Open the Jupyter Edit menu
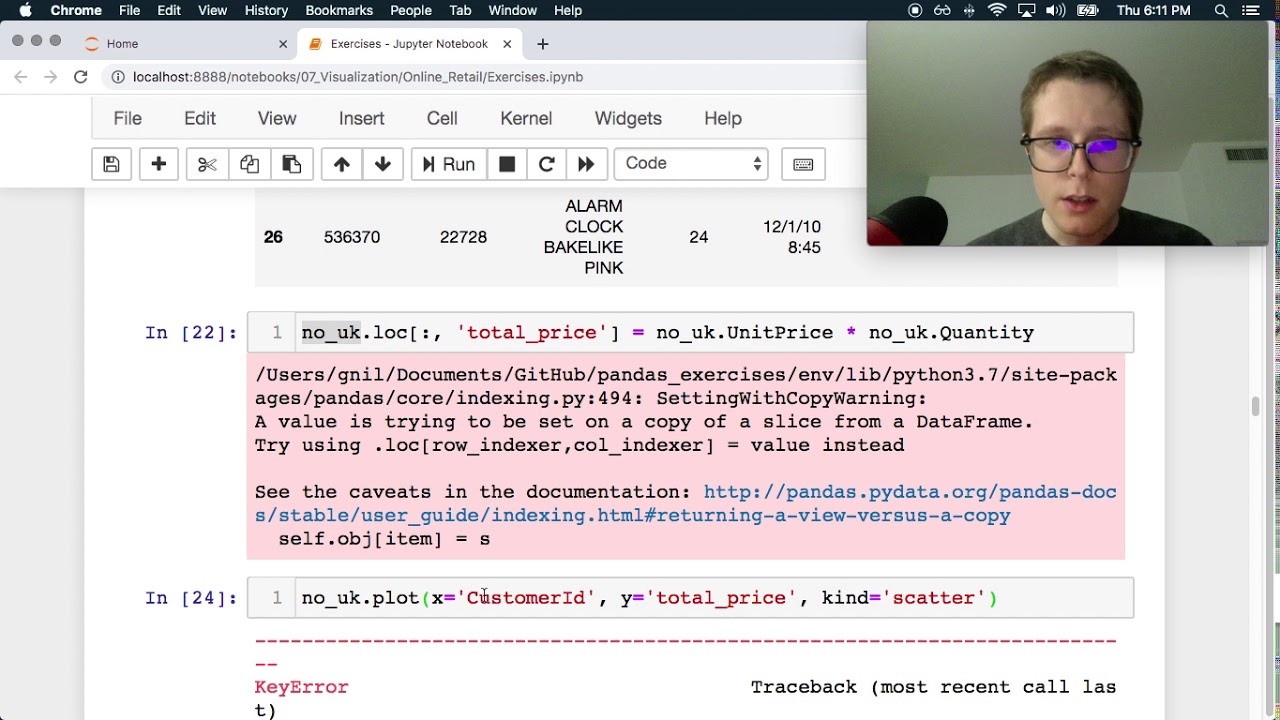 [x=200, y=118]
